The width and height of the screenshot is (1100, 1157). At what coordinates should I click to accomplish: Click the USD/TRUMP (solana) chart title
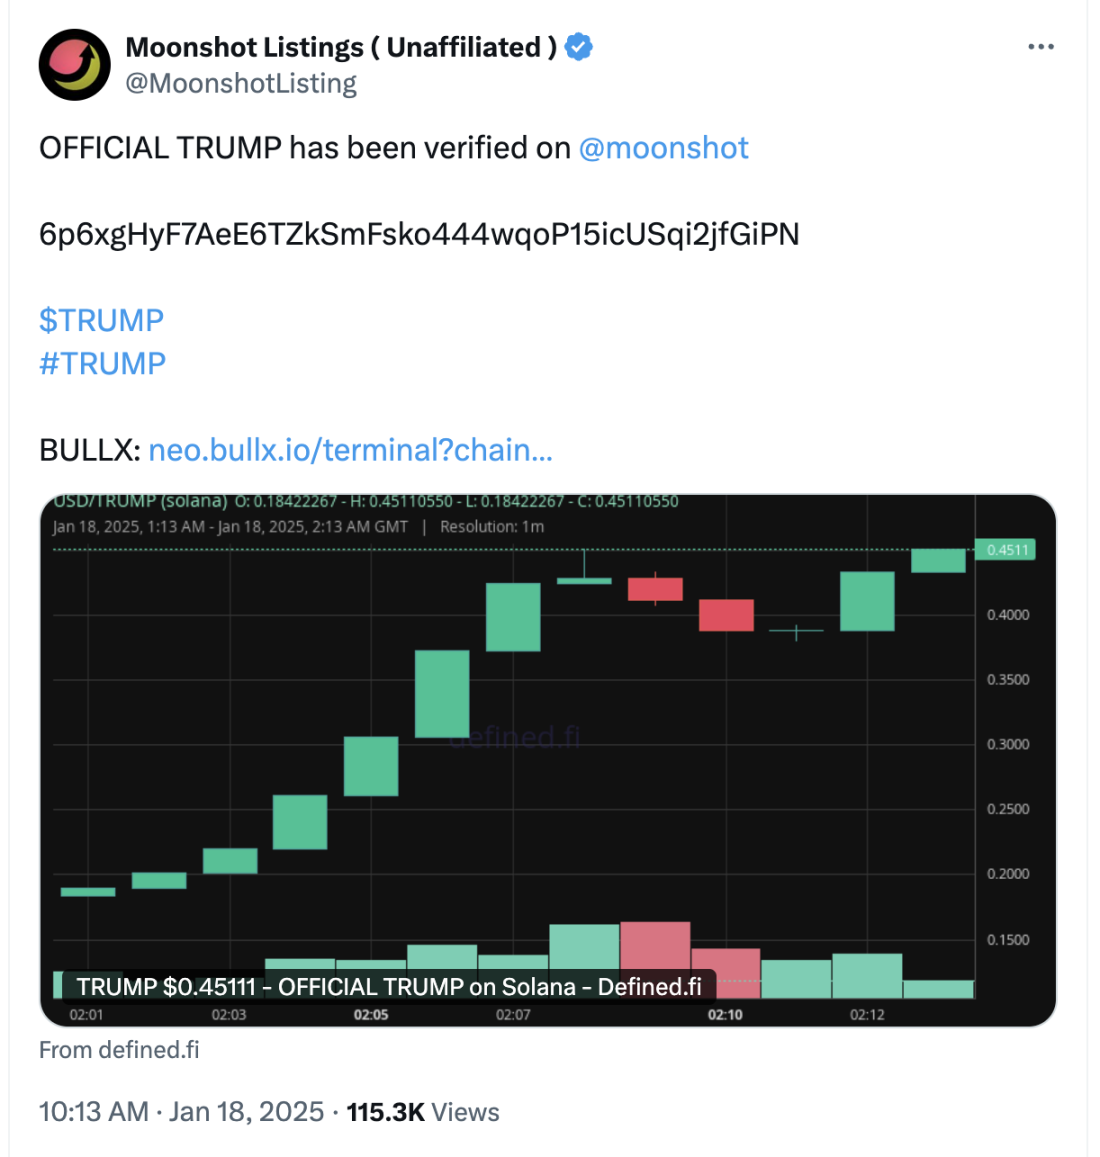pyautogui.click(x=140, y=501)
